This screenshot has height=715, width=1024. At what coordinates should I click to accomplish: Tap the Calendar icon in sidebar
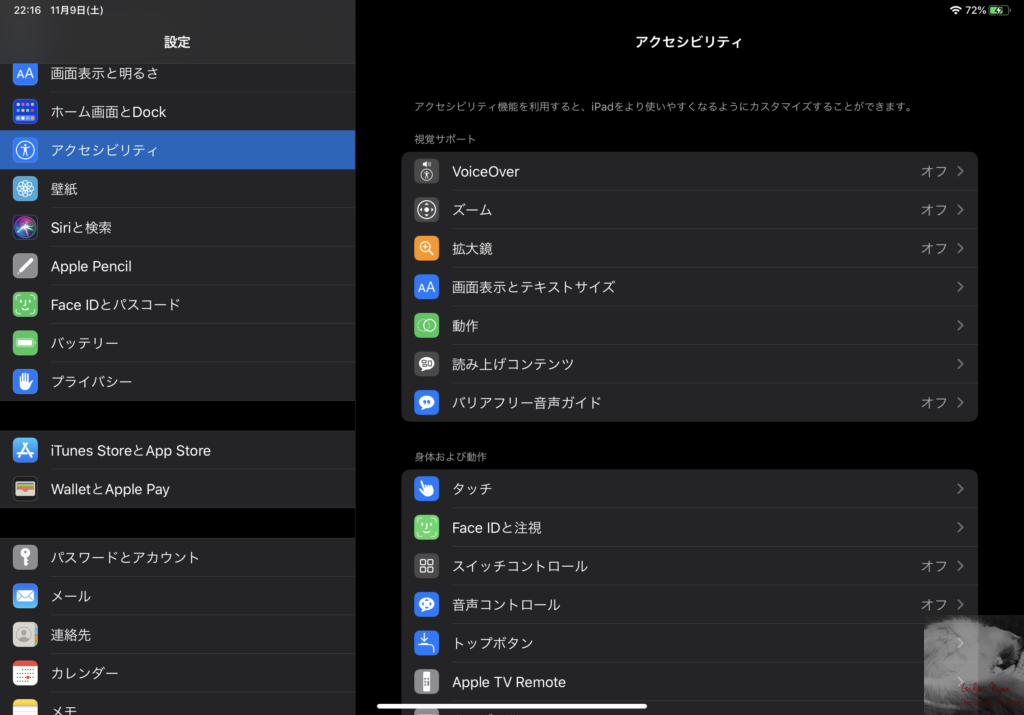coord(25,673)
